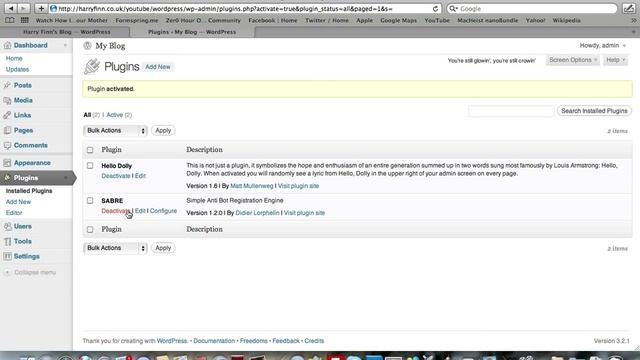The height and width of the screenshot is (360, 640).
Task: Tick the select-all checkbox in table header
Action: [90, 150]
